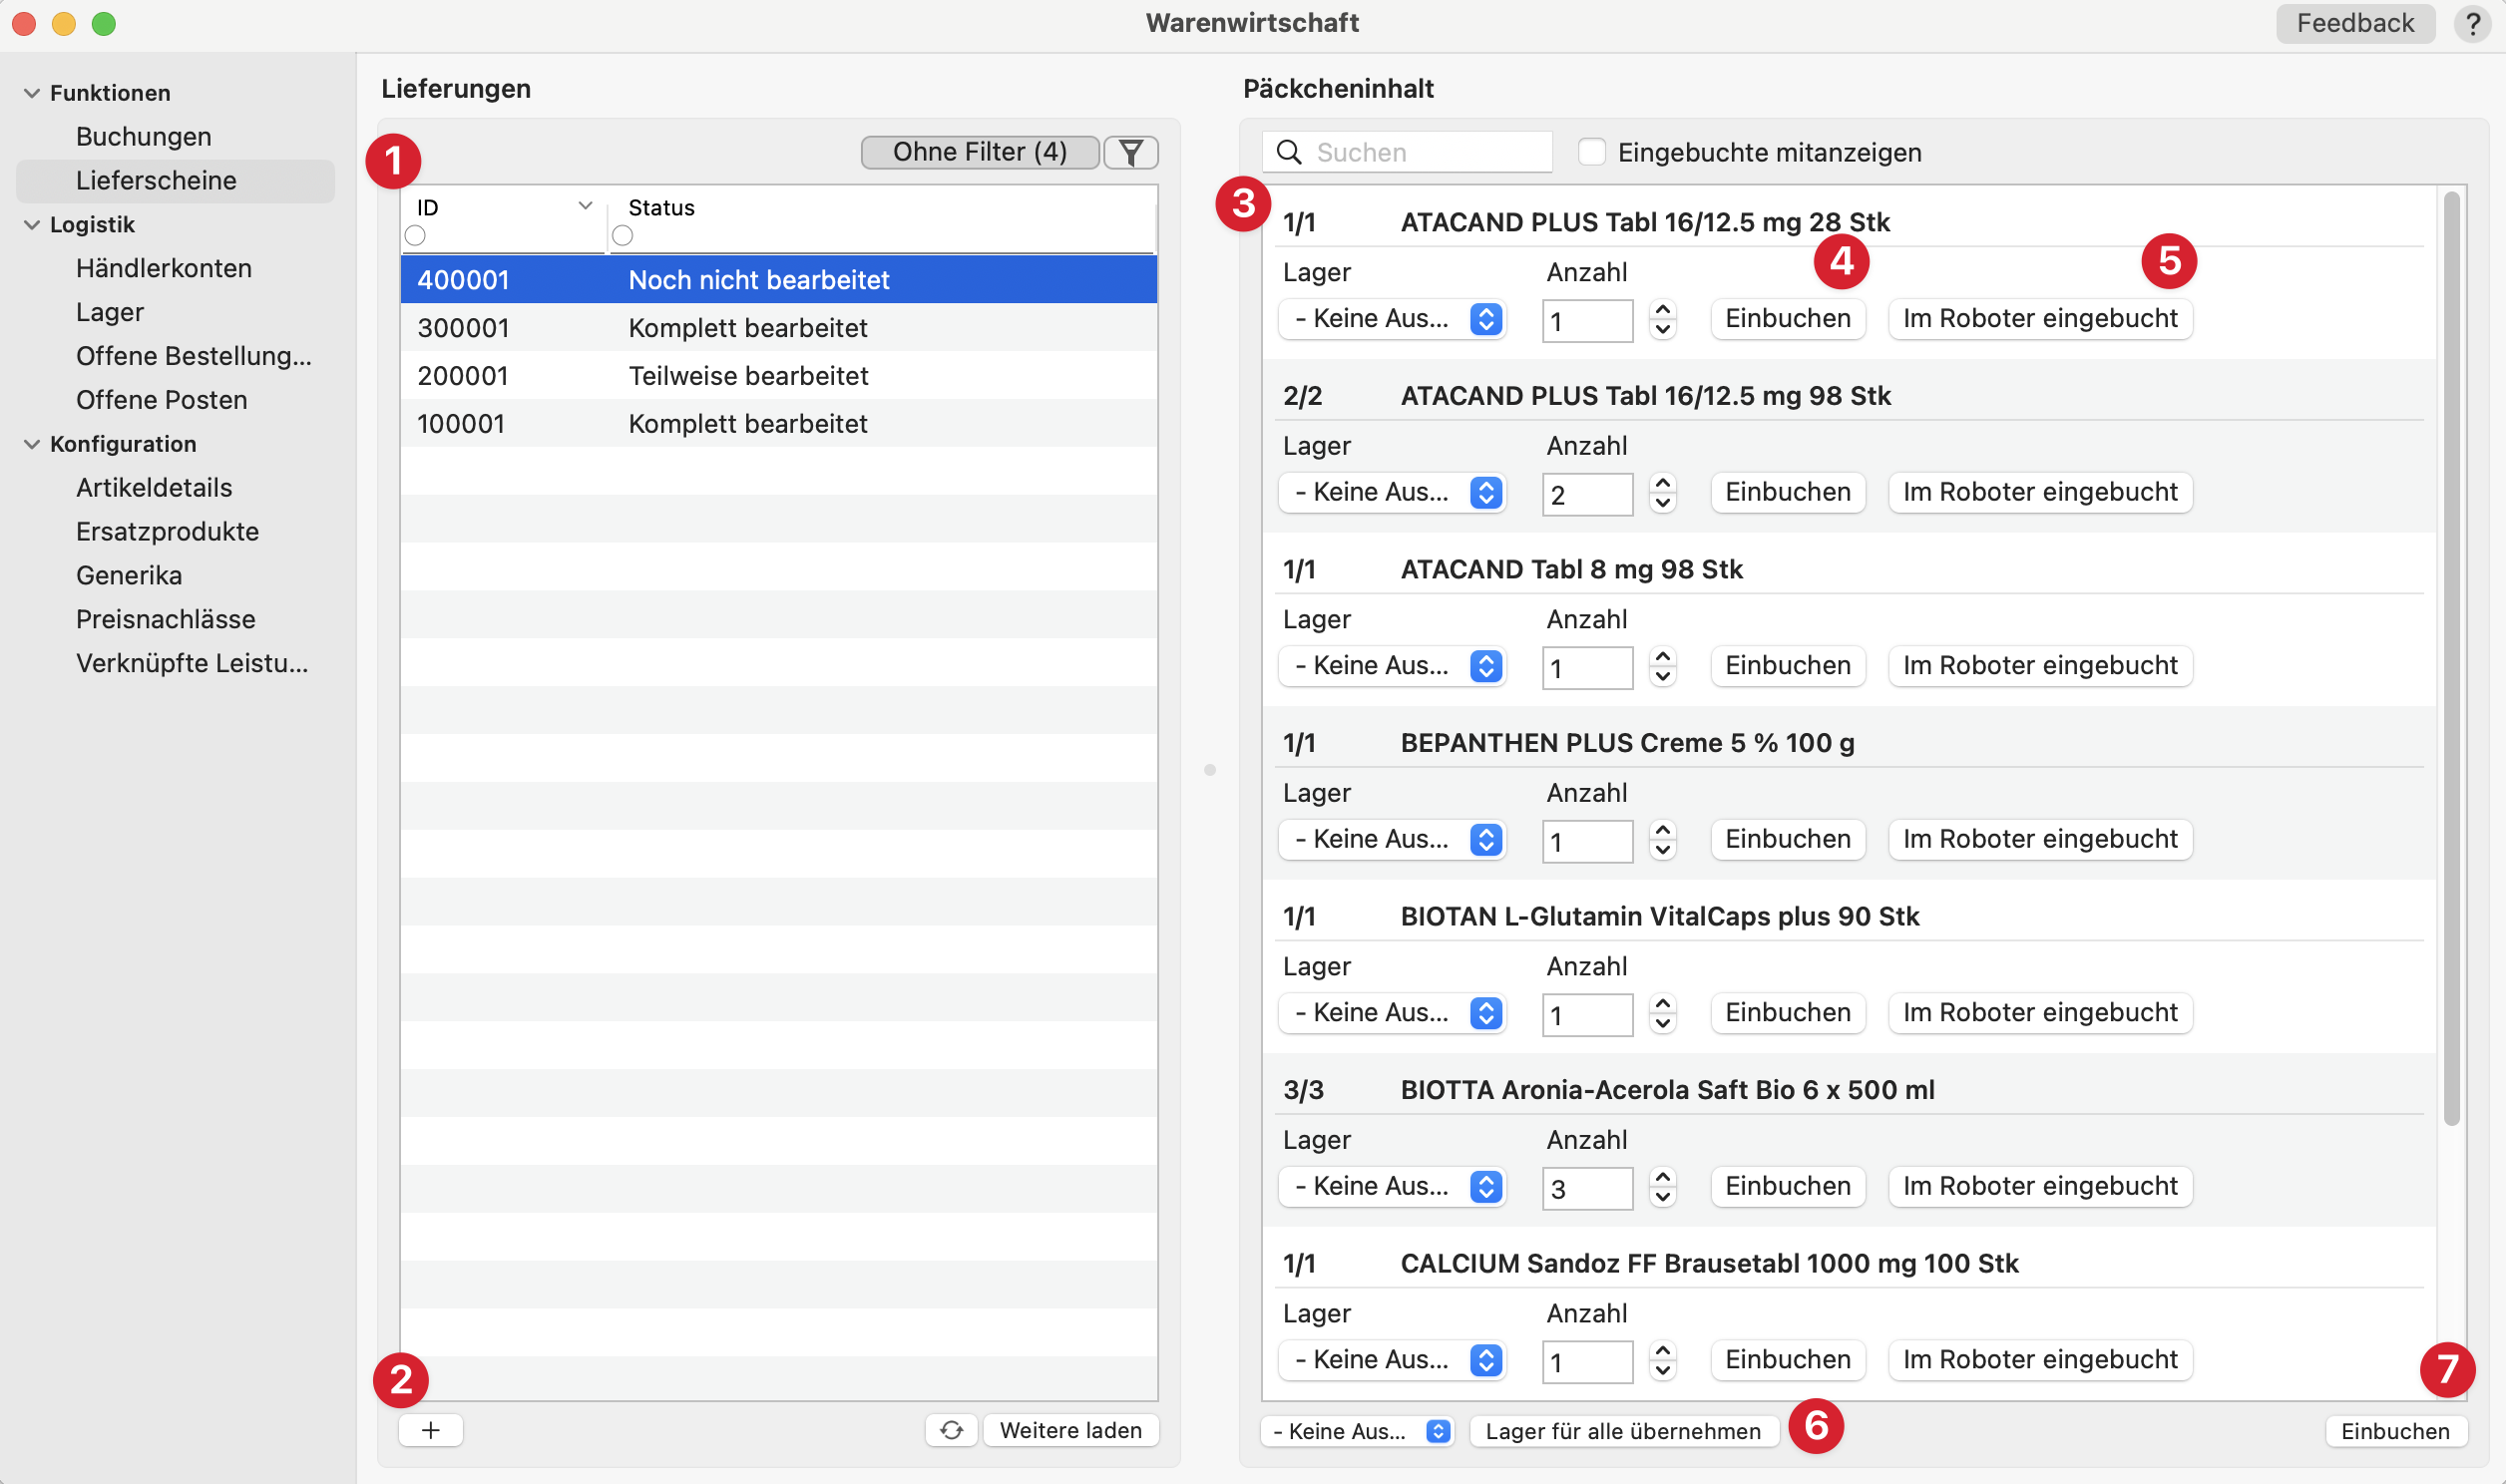Viewport: 2506px width, 1484px height.
Task: Collapse the Logistik section
Action: click(x=32, y=225)
